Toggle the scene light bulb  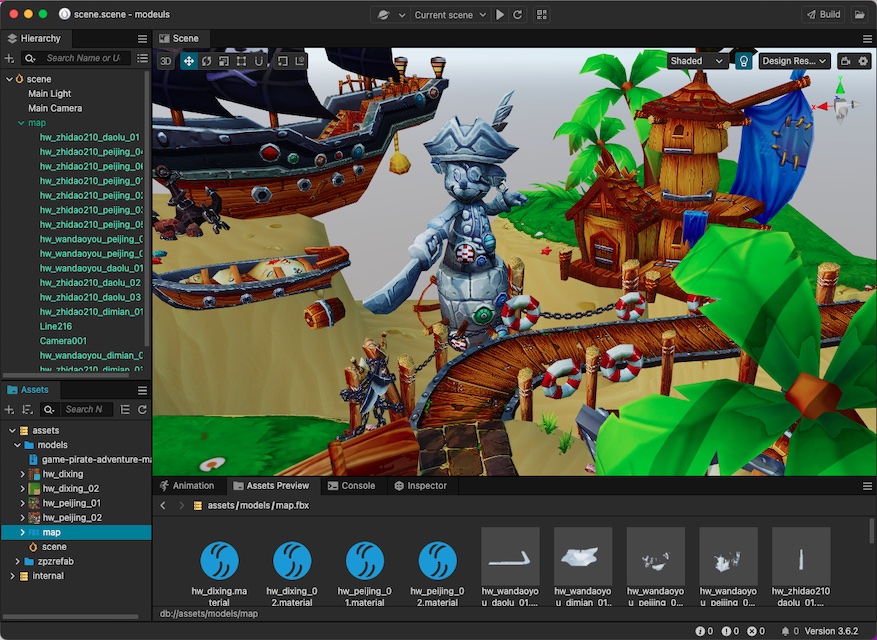point(743,61)
